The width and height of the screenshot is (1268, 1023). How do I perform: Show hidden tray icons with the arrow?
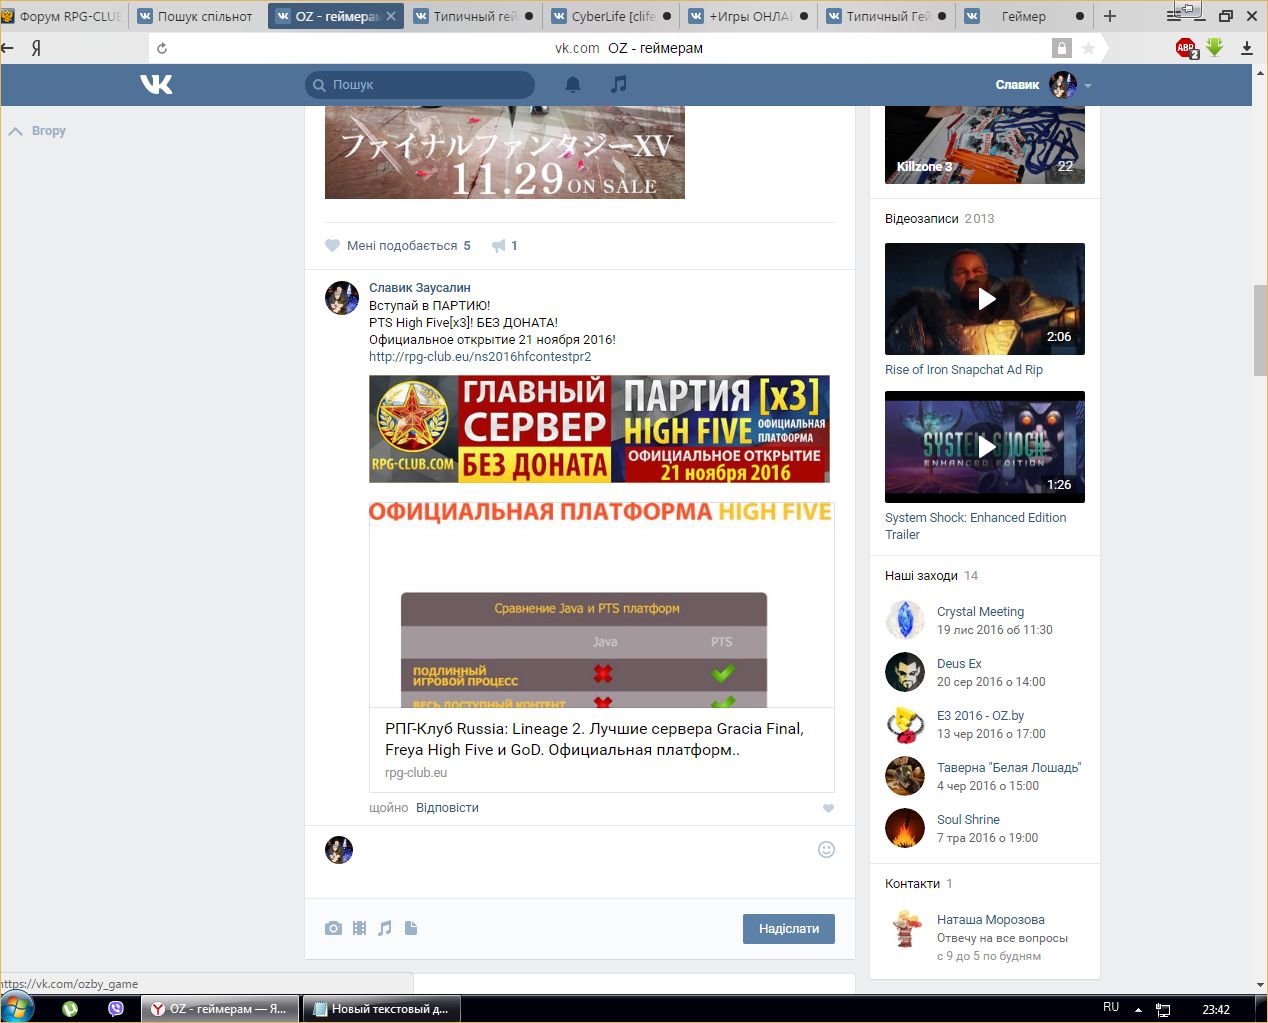click(1138, 1009)
